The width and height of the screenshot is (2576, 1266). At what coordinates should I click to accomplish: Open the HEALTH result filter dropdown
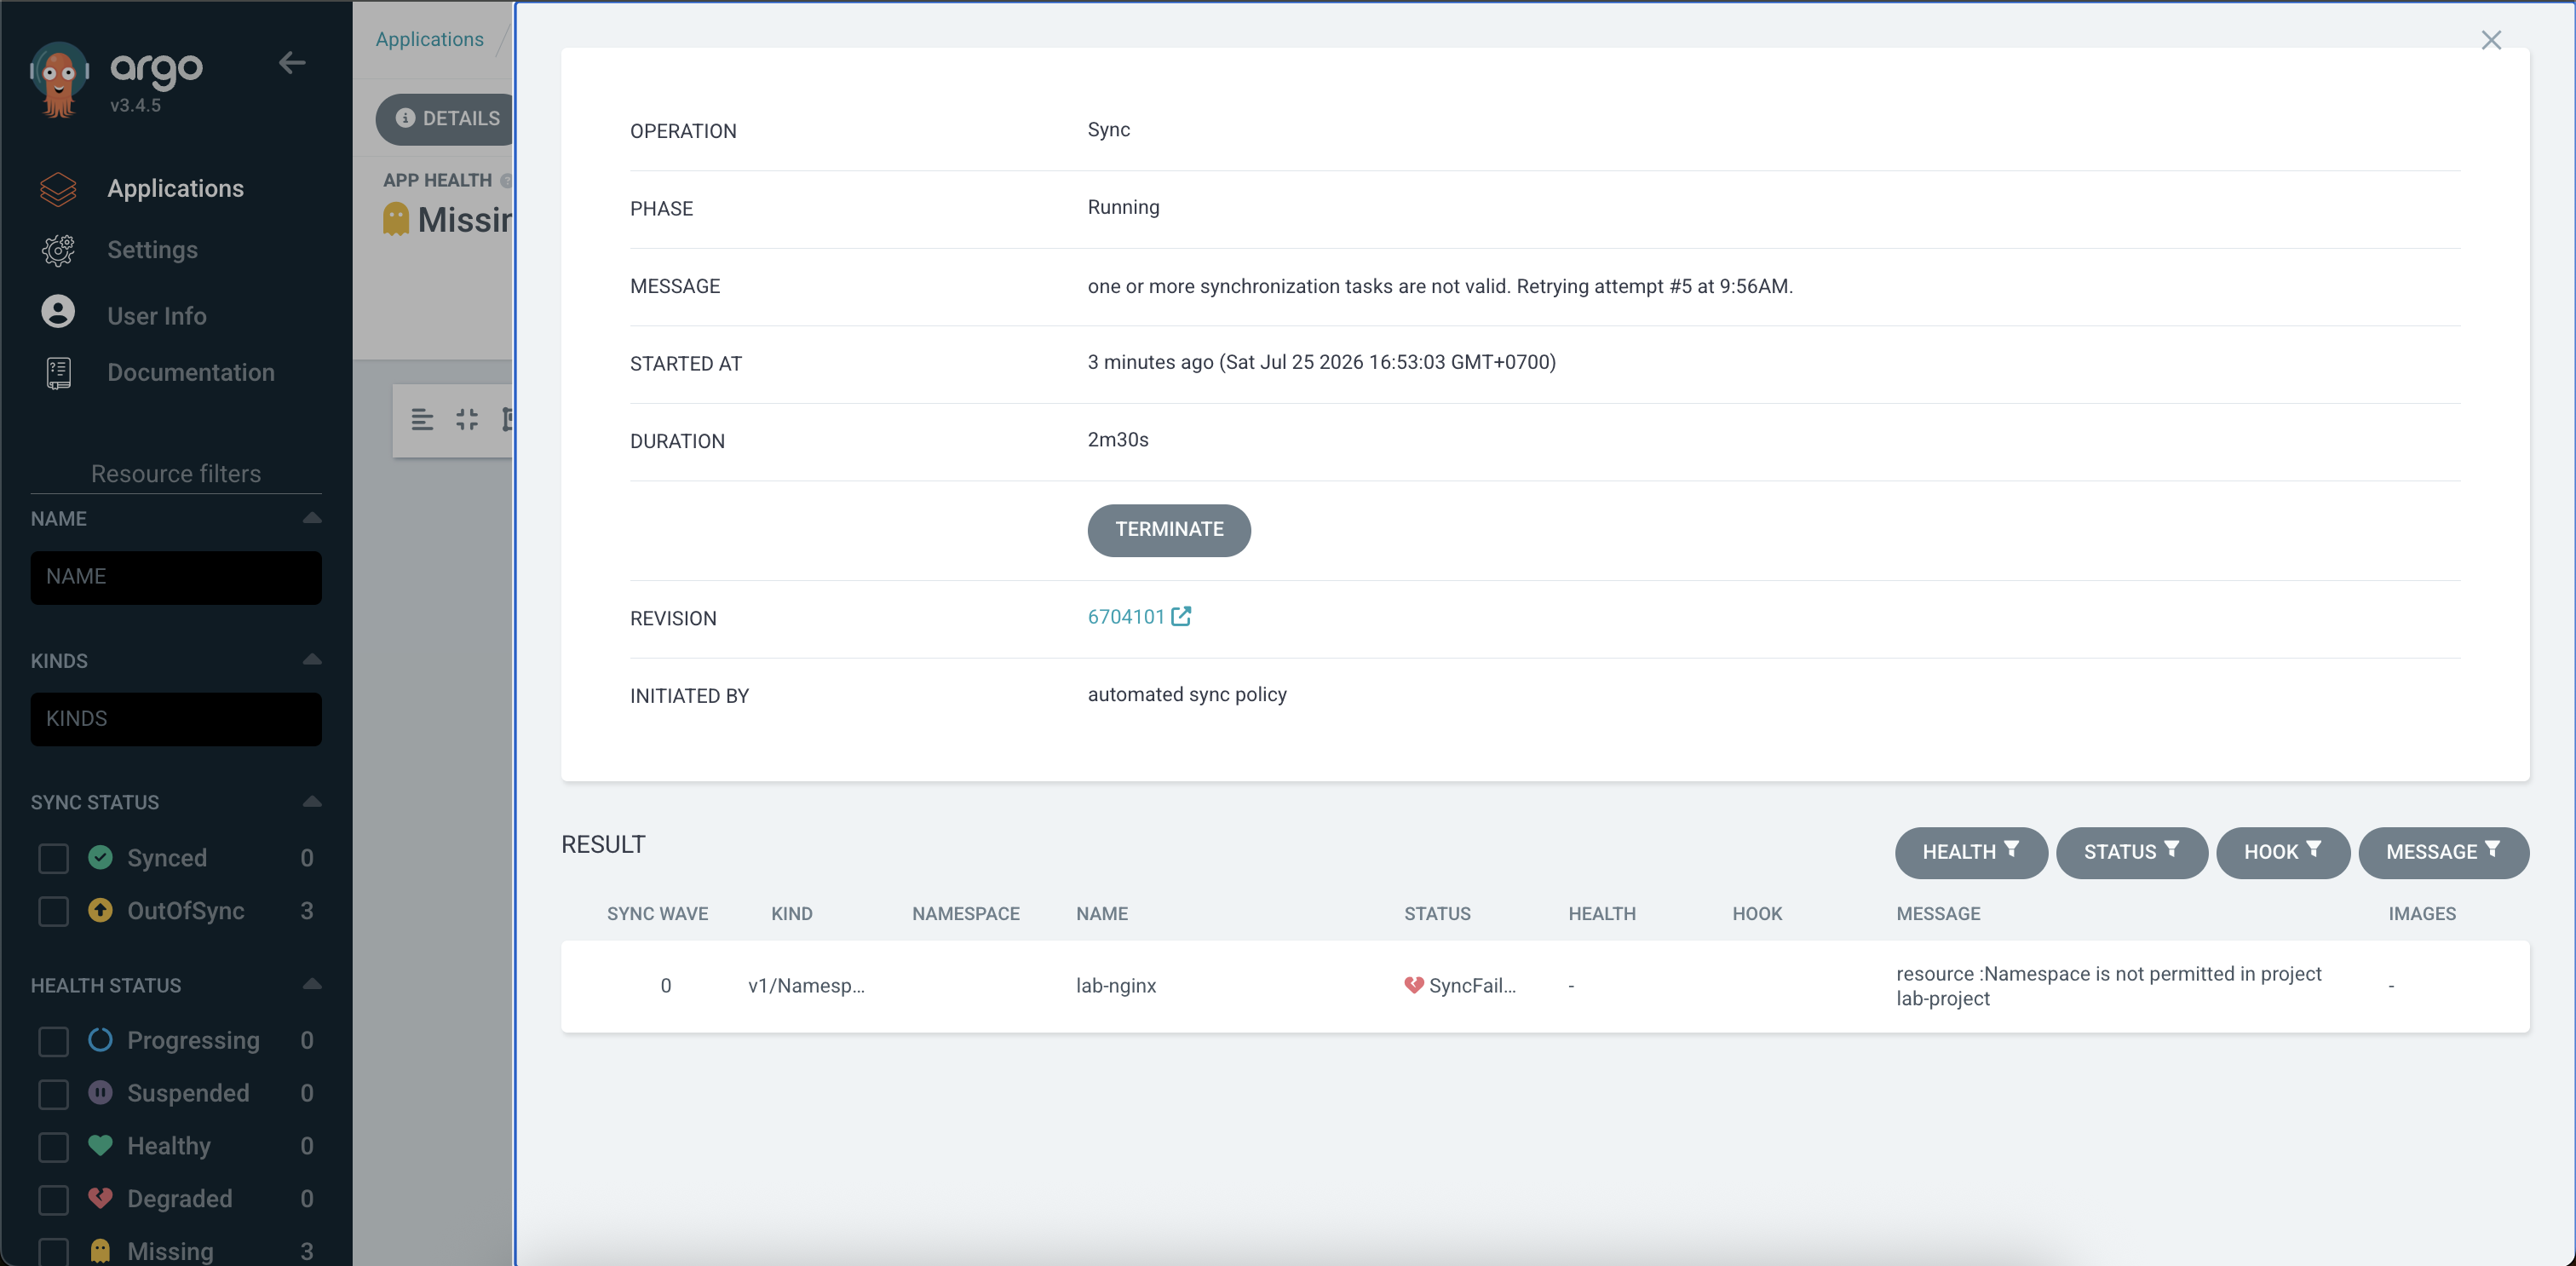coord(1970,852)
